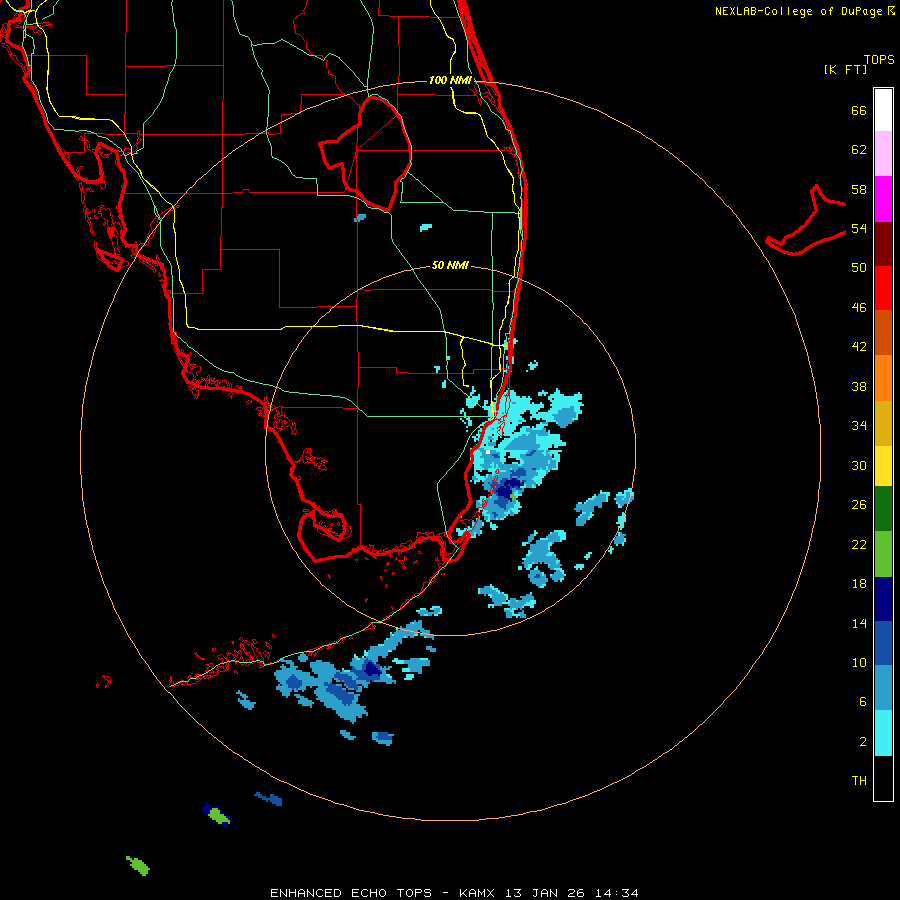Click the ENHANCED ECHO TOPS title text
The width and height of the screenshot is (900, 900).
351,893
